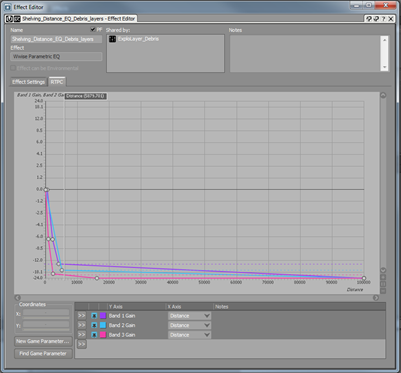Click the Notes text field
Viewport: 401px width, 373px height.
[x=305, y=53]
